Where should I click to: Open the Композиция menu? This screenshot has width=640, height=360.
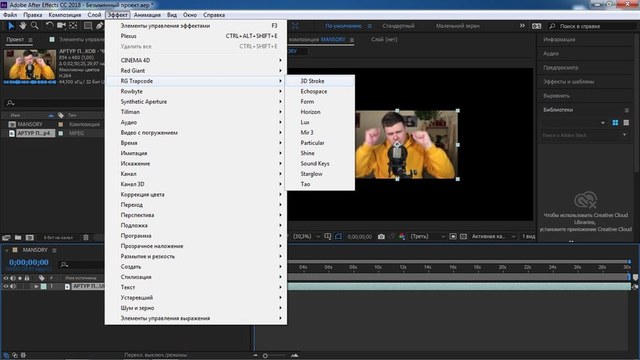[x=64, y=15]
